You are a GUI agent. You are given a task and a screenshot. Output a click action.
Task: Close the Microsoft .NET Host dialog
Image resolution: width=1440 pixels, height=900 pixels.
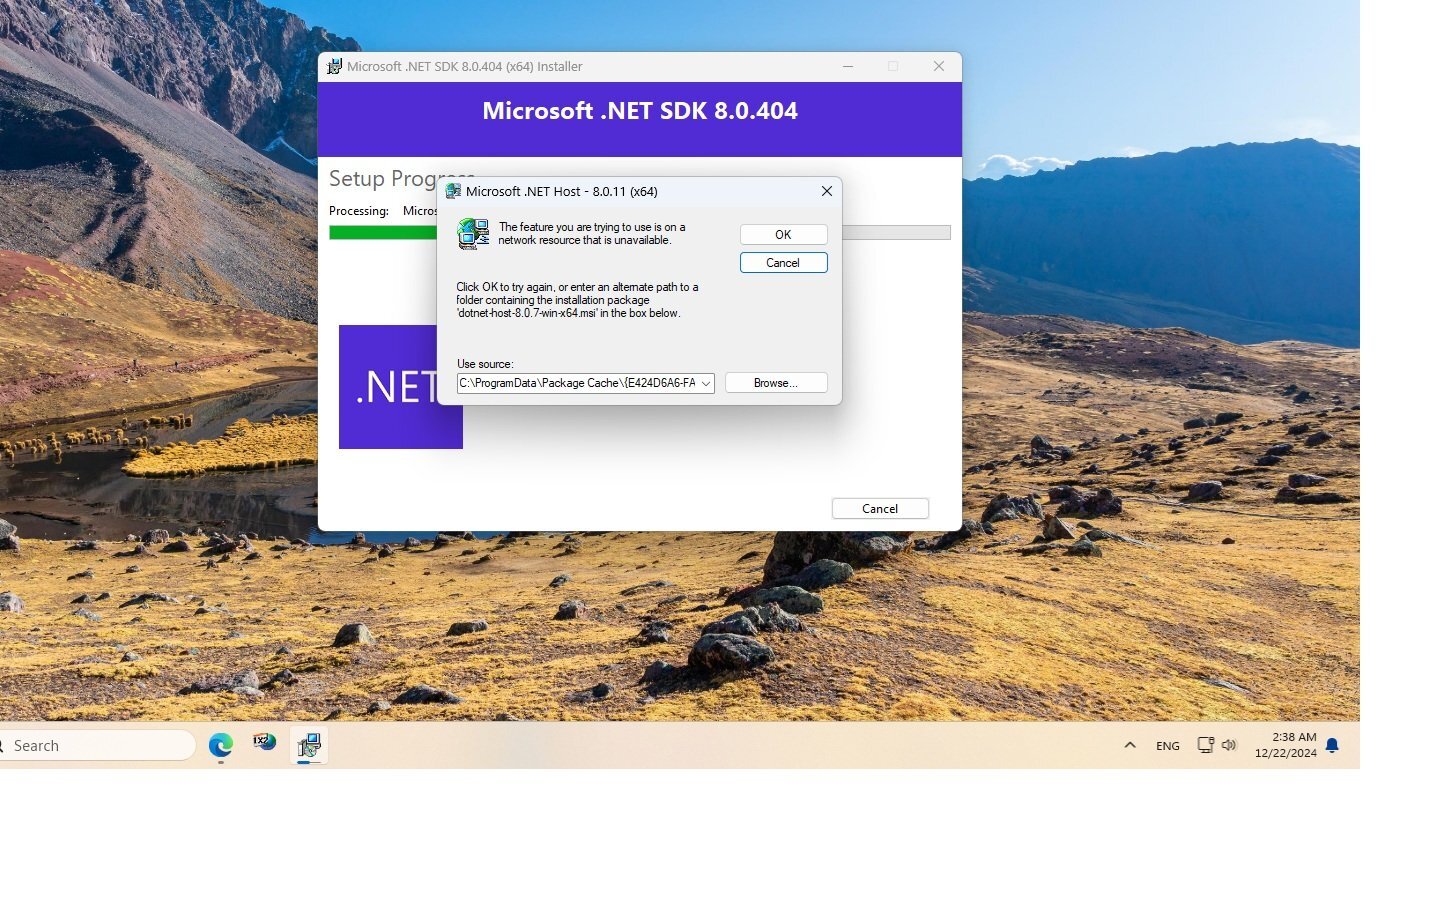pos(827,191)
